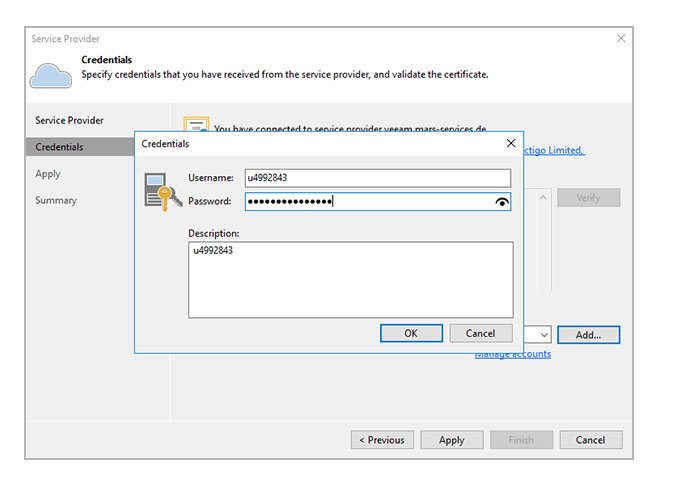The height and width of the screenshot is (488, 673).
Task: Go back with the Previous button
Action: click(x=381, y=440)
